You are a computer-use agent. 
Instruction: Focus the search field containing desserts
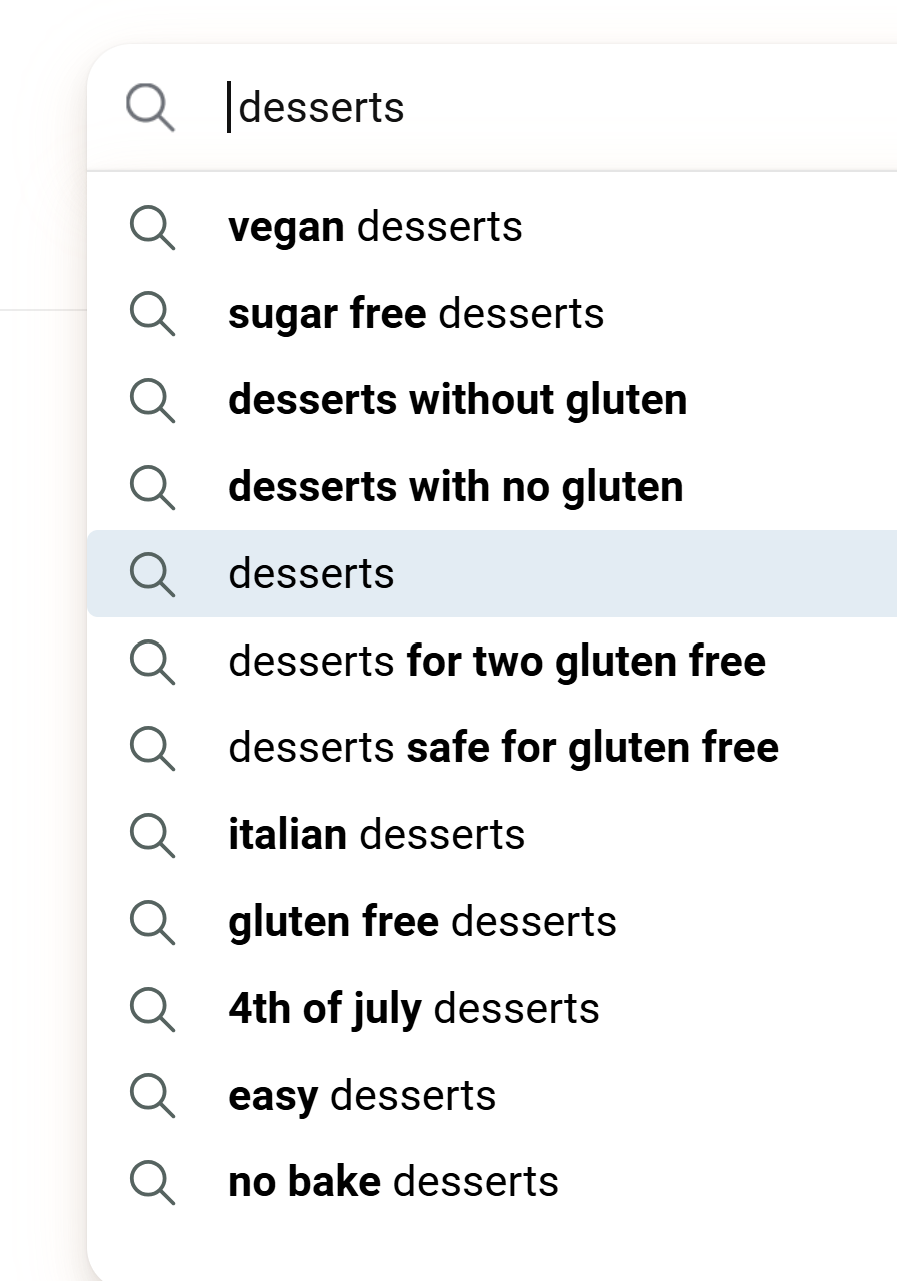(560, 108)
